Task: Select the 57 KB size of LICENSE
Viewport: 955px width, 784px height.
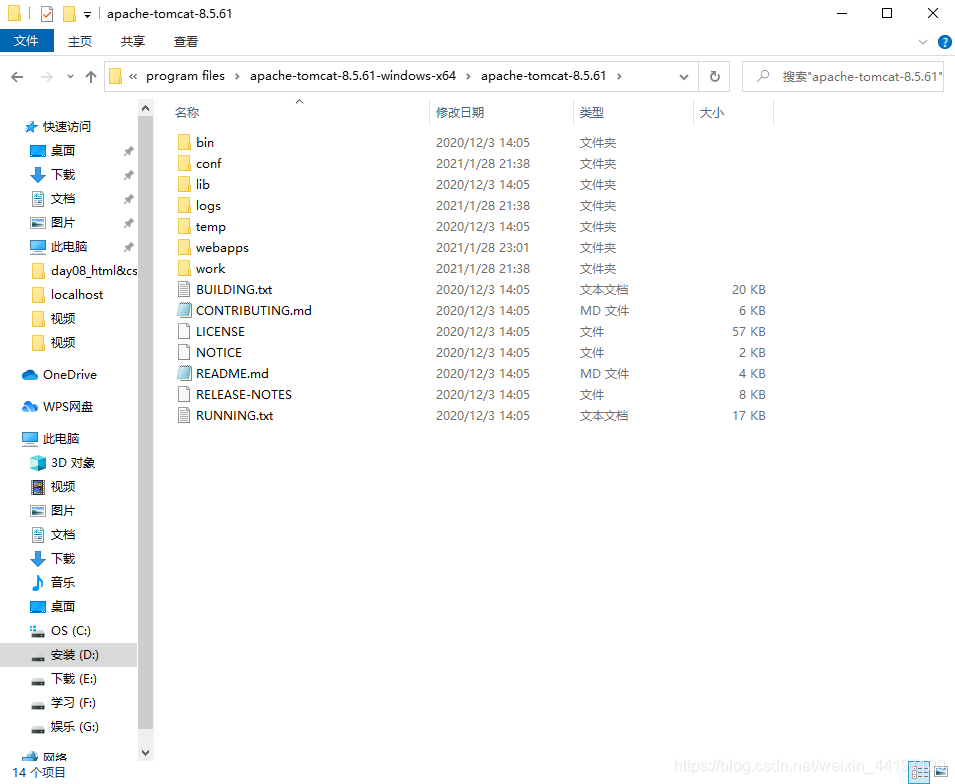Action: tap(749, 332)
